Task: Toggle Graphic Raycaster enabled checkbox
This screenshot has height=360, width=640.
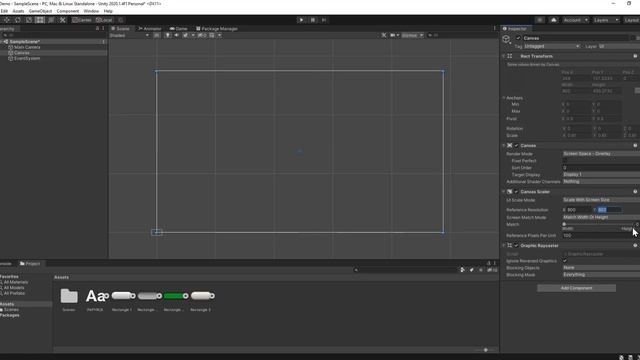Action: click(x=517, y=246)
